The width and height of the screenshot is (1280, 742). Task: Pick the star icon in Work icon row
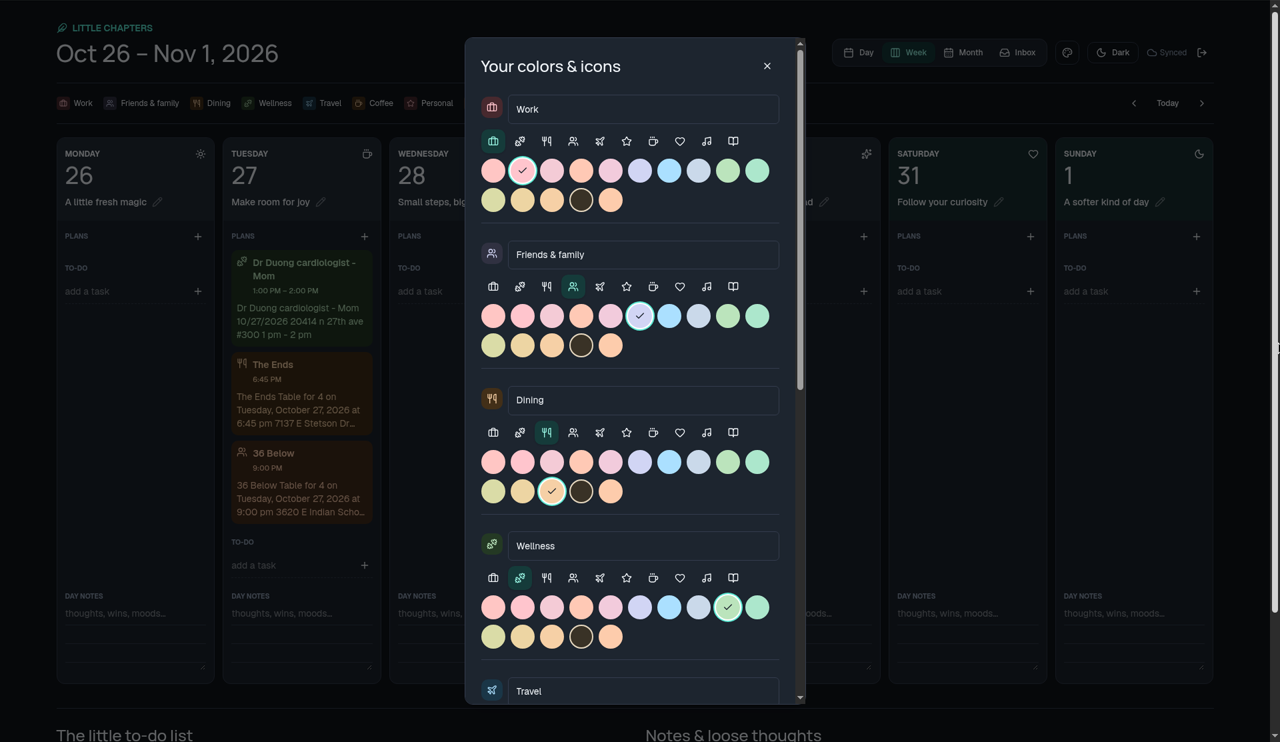tap(627, 142)
